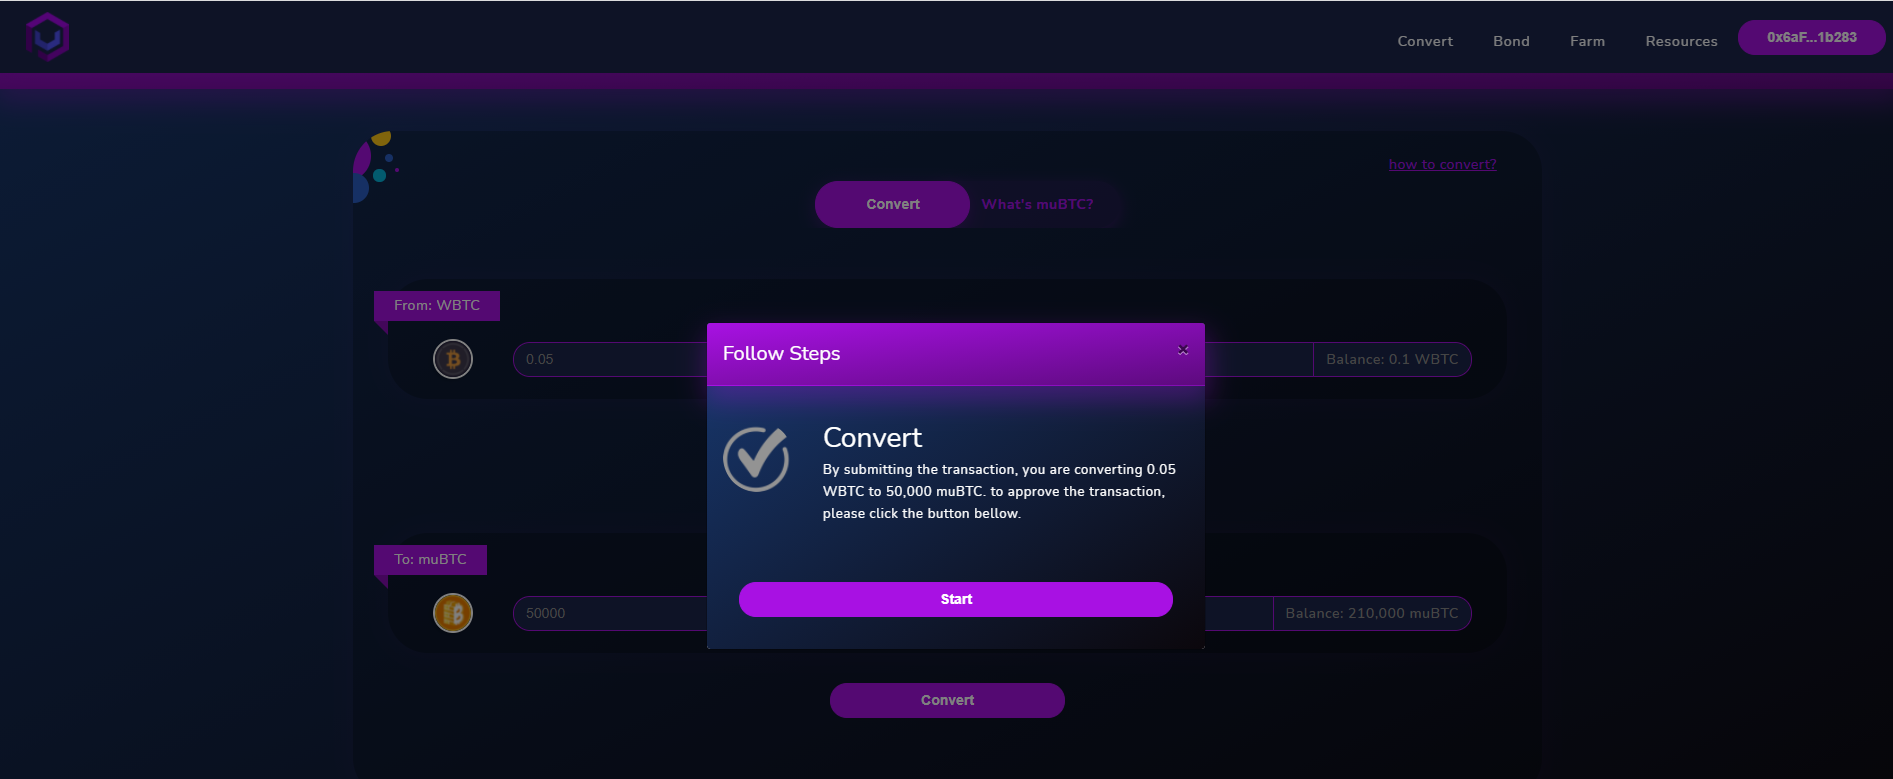Open the Bond navigation menu item

coord(1511,41)
